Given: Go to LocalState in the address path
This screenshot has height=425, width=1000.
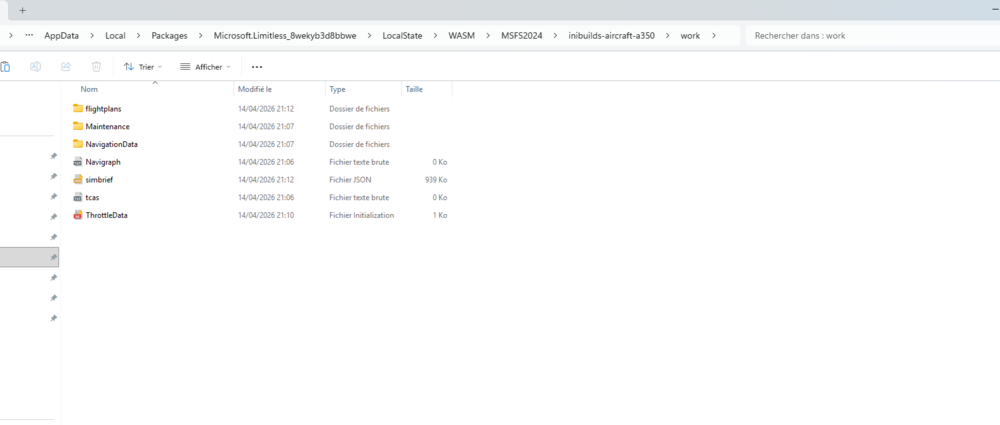Looking at the screenshot, I should (402, 36).
